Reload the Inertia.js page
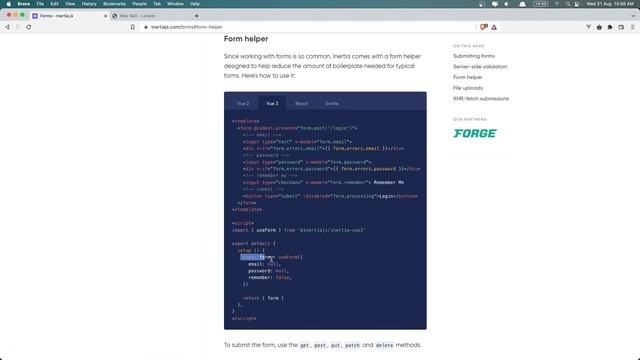This screenshot has width=640, height=360. (x=29, y=27)
